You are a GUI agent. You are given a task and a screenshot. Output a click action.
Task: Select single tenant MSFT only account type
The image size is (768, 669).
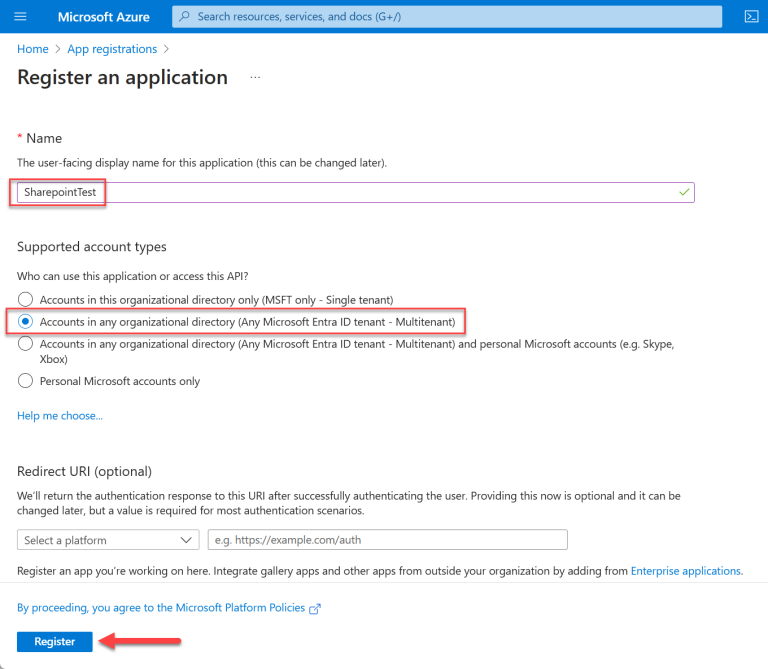tap(26, 300)
